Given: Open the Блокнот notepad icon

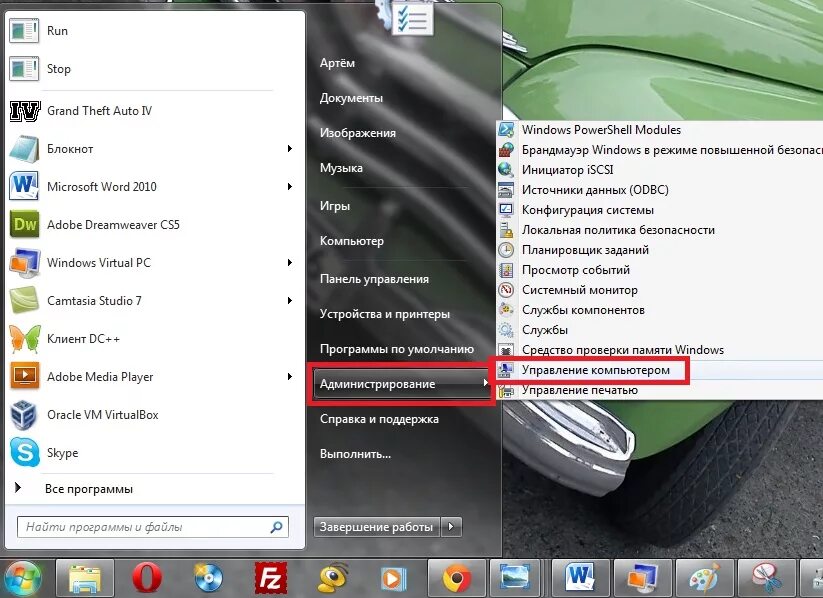Looking at the screenshot, I should [x=24, y=149].
